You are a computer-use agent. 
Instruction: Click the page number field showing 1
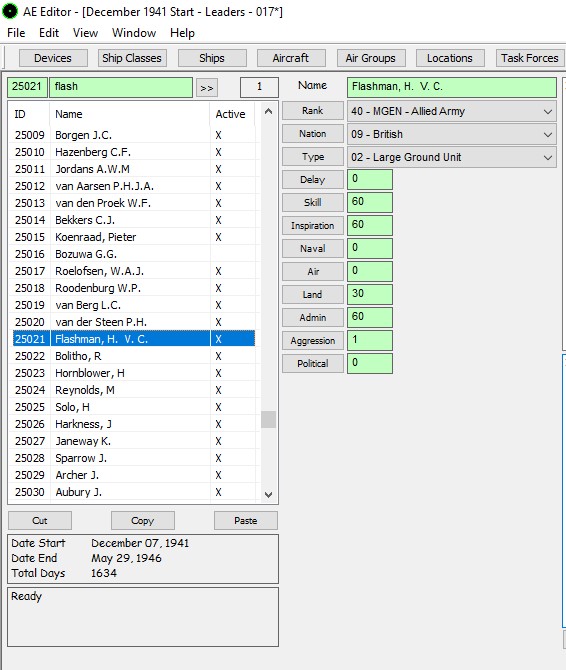pos(259,87)
